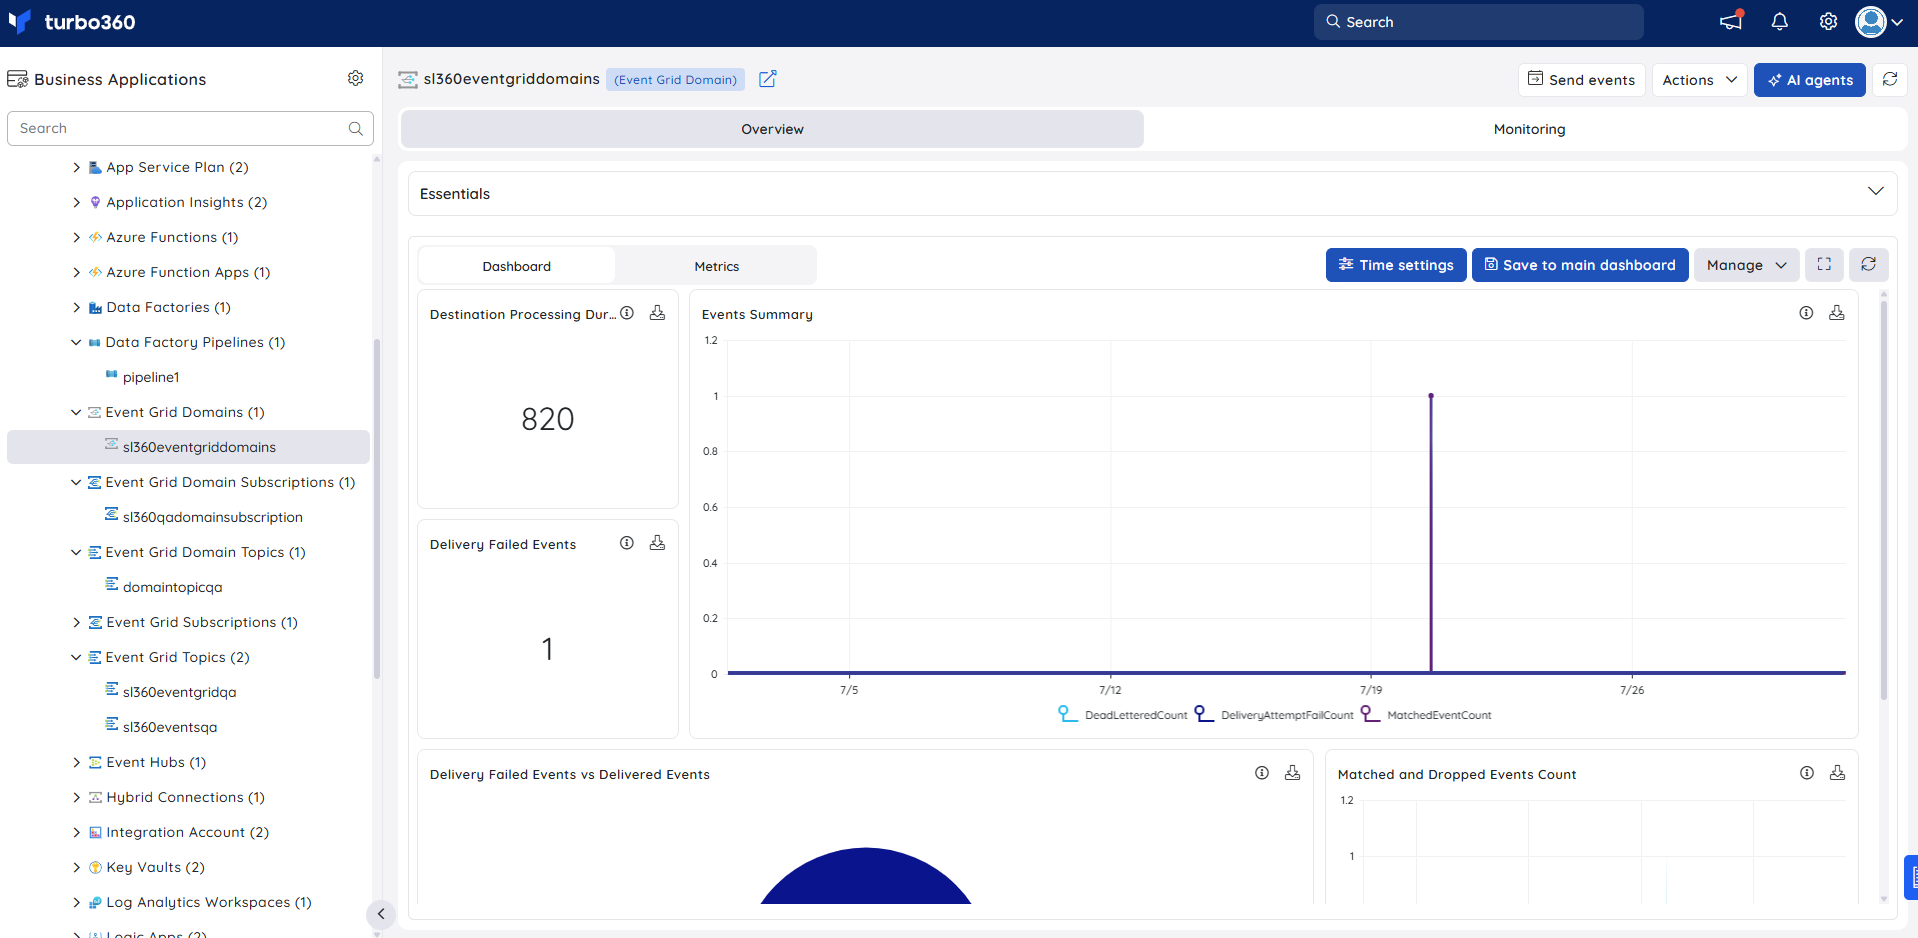Collapse Data Factory Pipelines node
The image size is (1918, 938).
(x=76, y=342)
